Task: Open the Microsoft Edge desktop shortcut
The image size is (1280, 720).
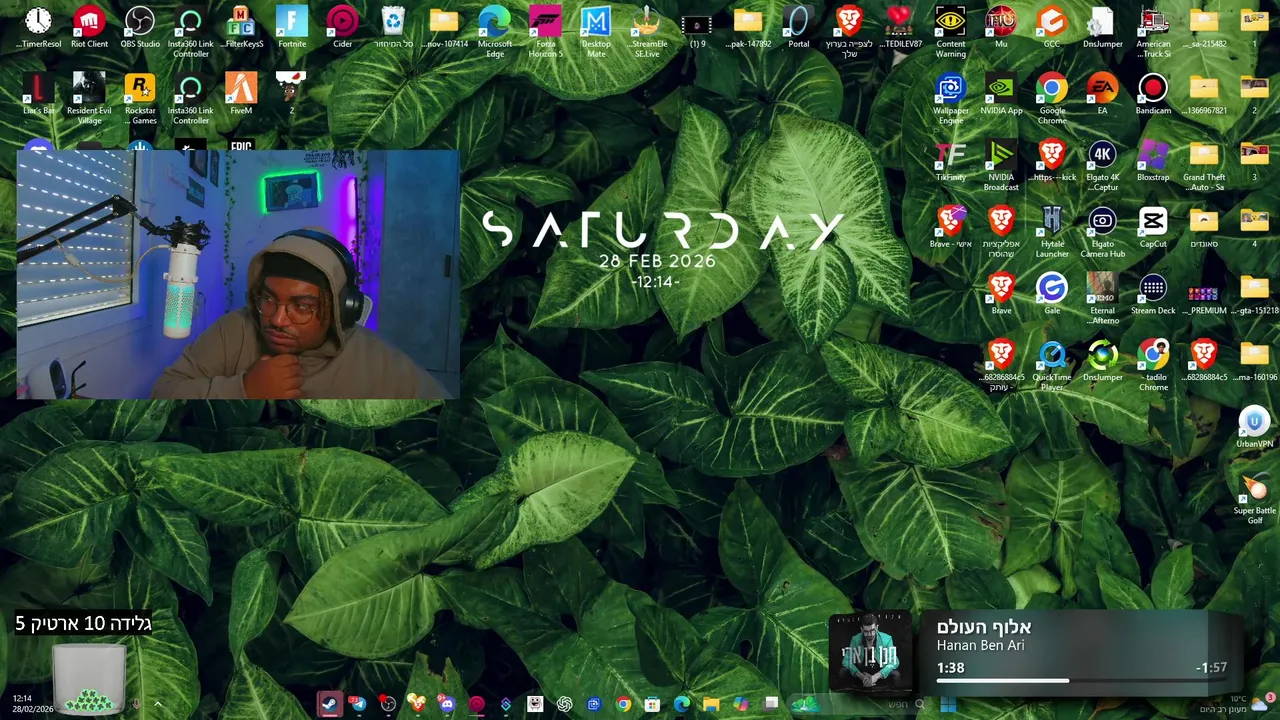Action: pyautogui.click(x=494, y=31)
